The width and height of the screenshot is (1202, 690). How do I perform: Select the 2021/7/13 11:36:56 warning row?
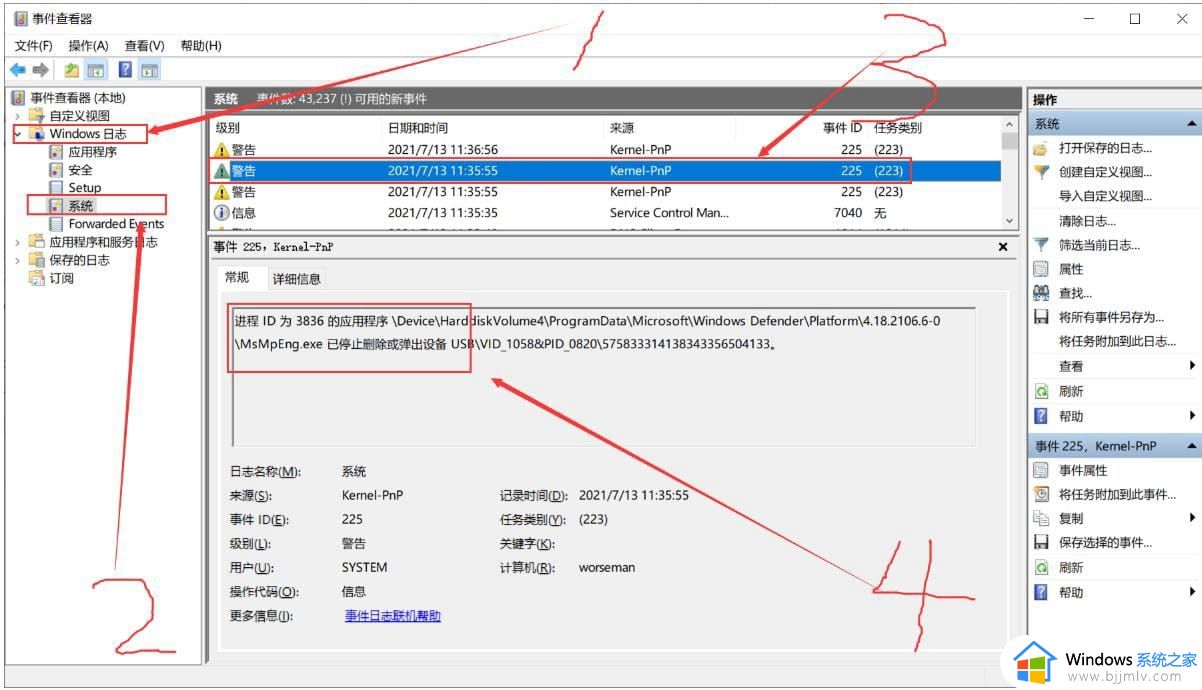tap(606, 150)
